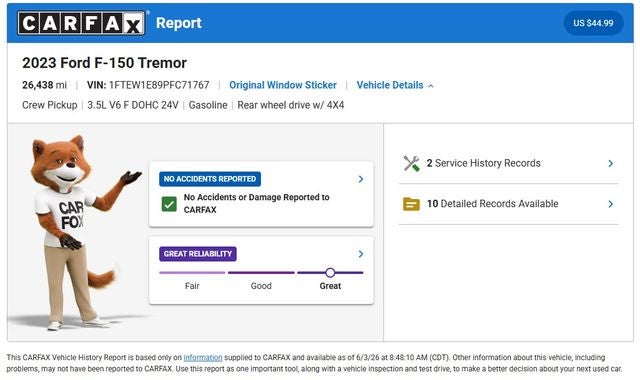Click the 'Gasoline' fuel type text

[x=208, y=105]
